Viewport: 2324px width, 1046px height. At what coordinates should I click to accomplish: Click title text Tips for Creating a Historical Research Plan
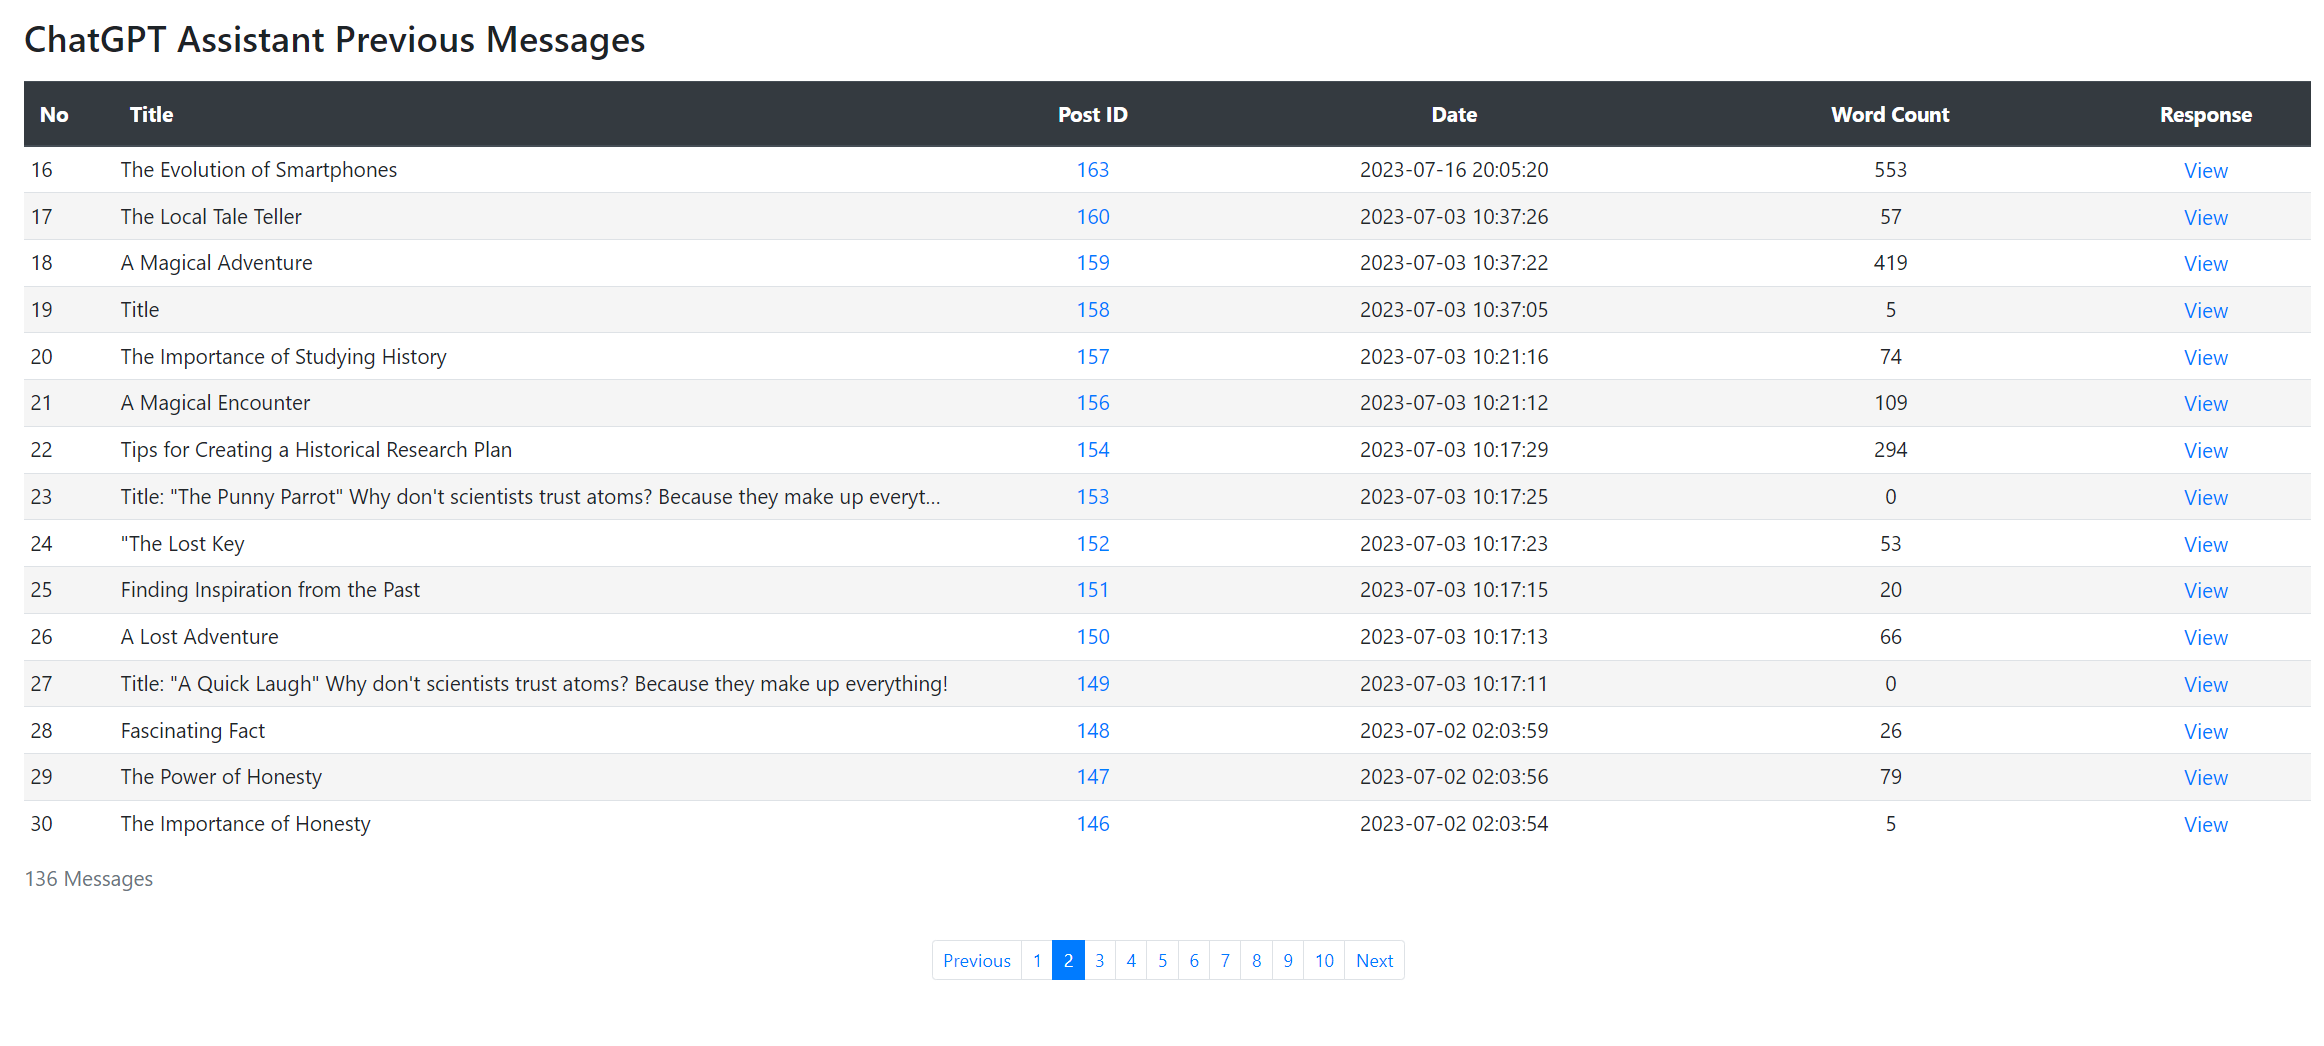[316, 450]
